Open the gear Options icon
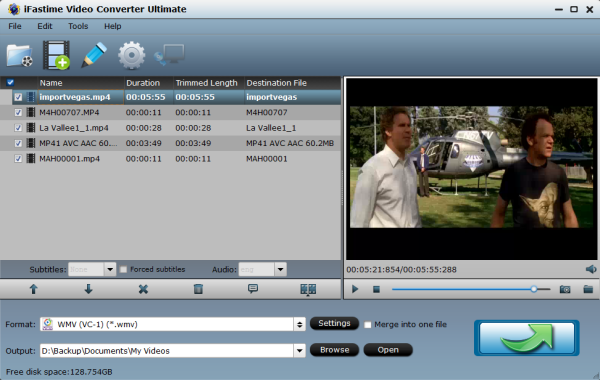 point(132,55)
